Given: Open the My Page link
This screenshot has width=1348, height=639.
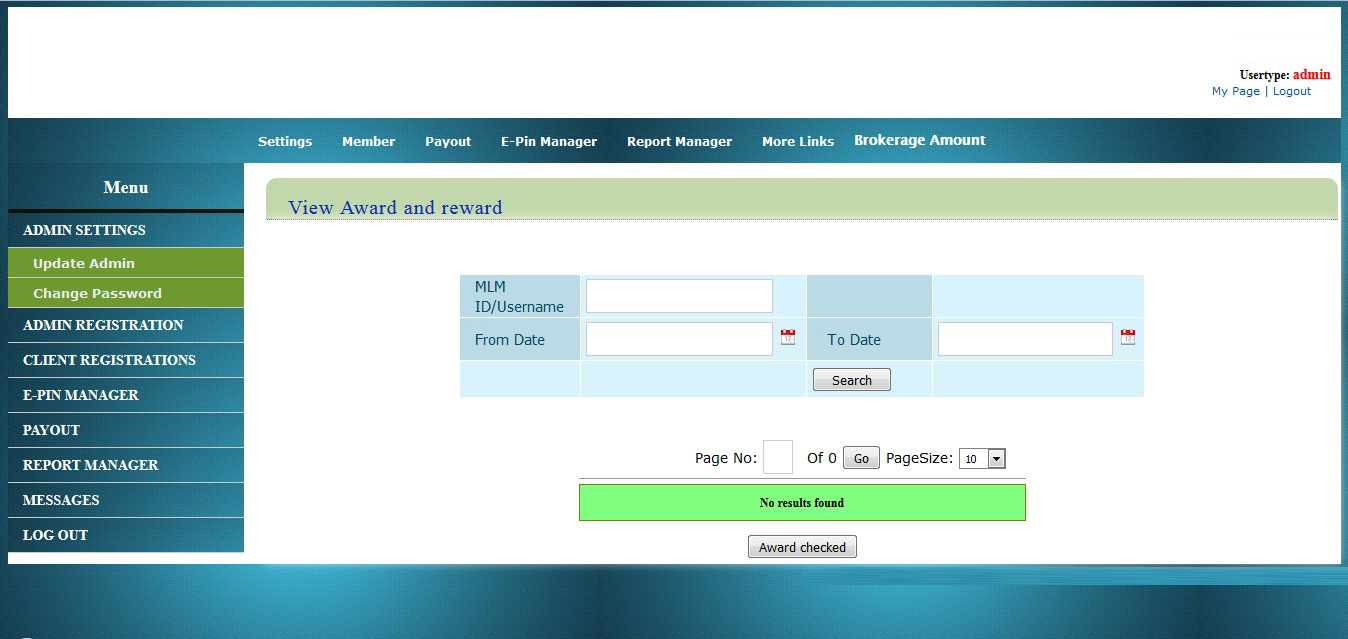Looking at the screenshot, I should point(1235,91).
